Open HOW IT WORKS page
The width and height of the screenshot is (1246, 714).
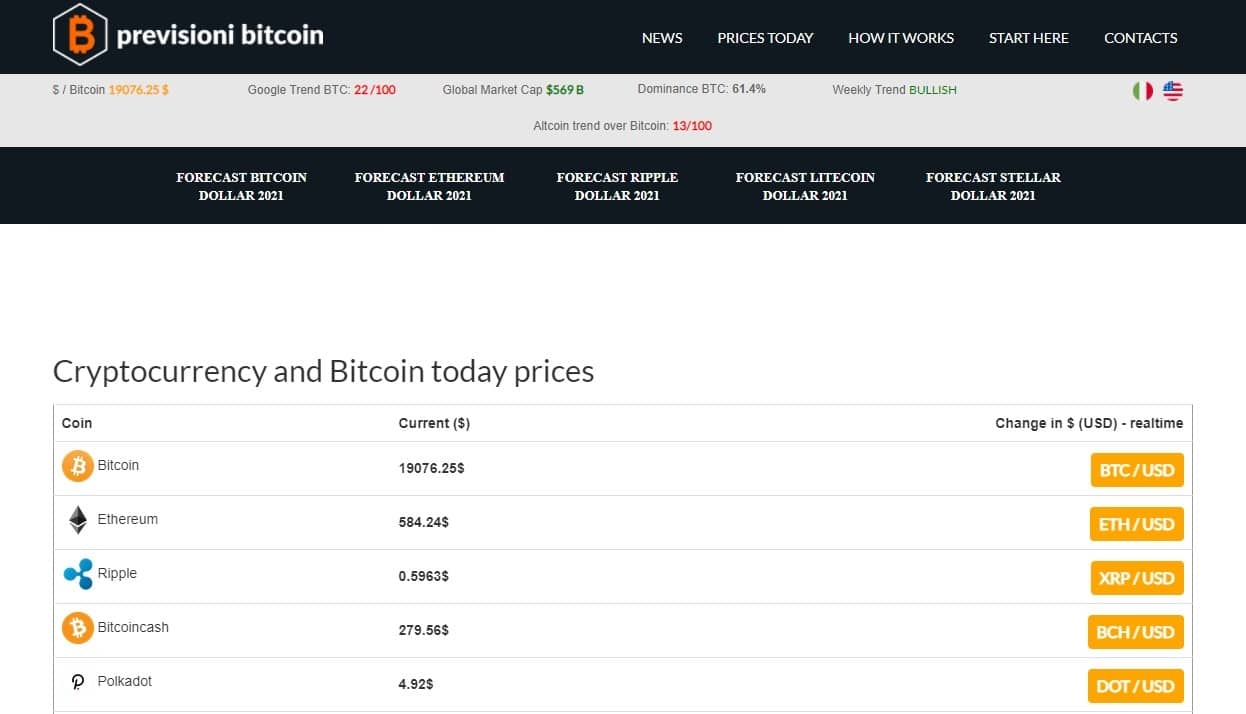pyautogui.click(x=901, y=38)
